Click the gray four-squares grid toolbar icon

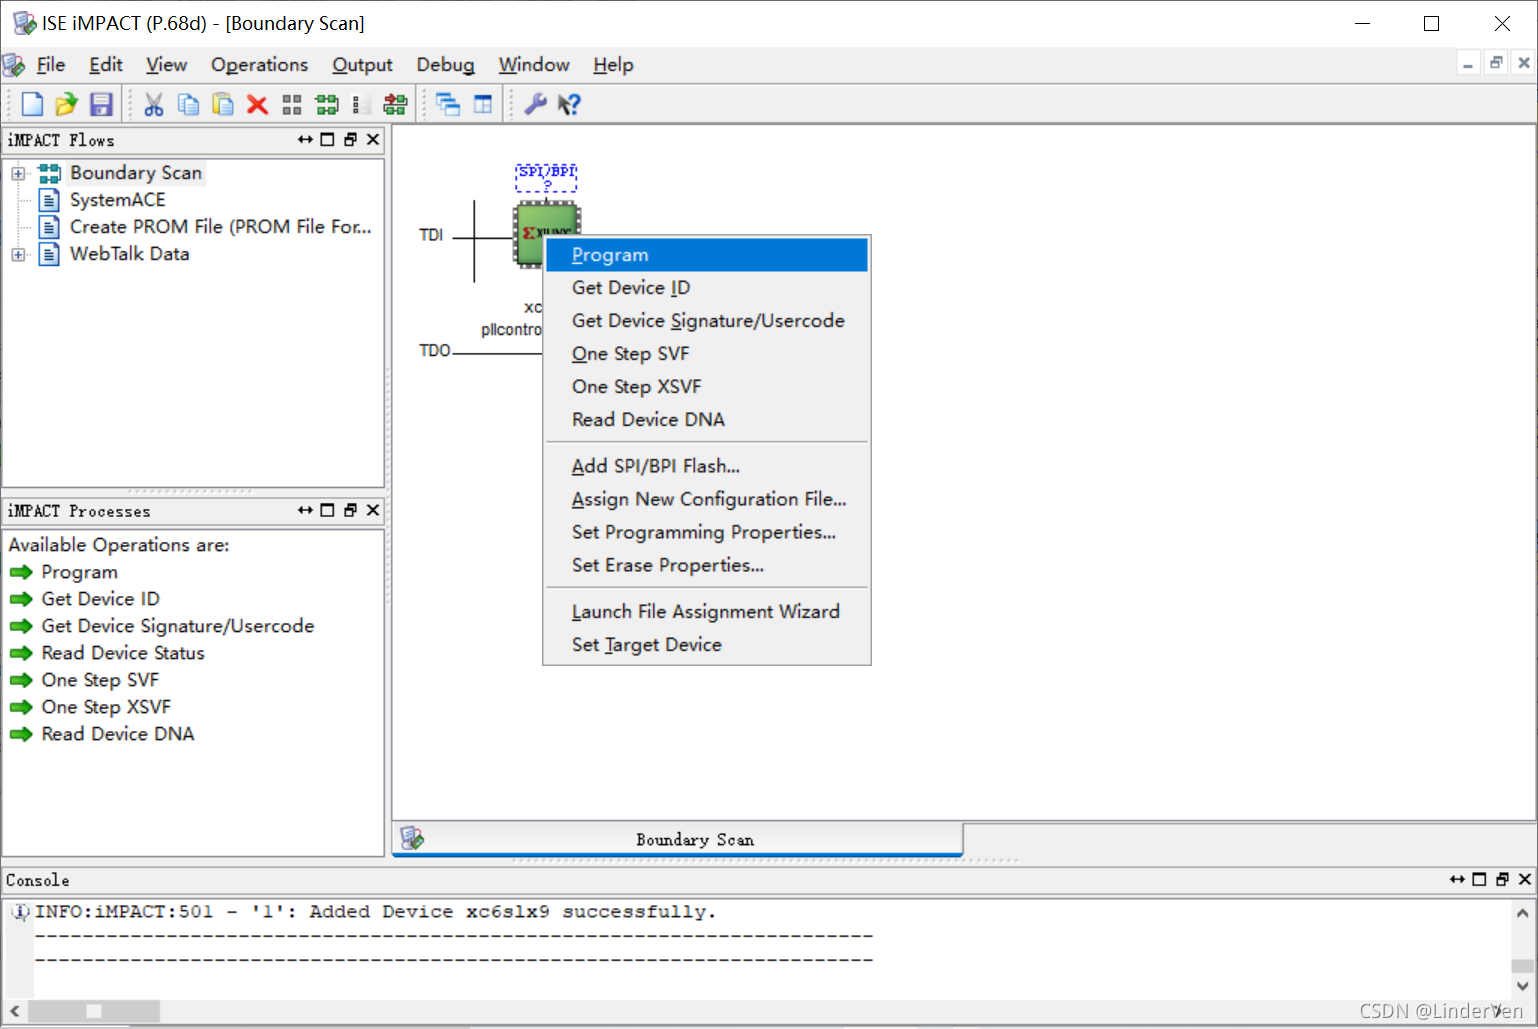292,104
